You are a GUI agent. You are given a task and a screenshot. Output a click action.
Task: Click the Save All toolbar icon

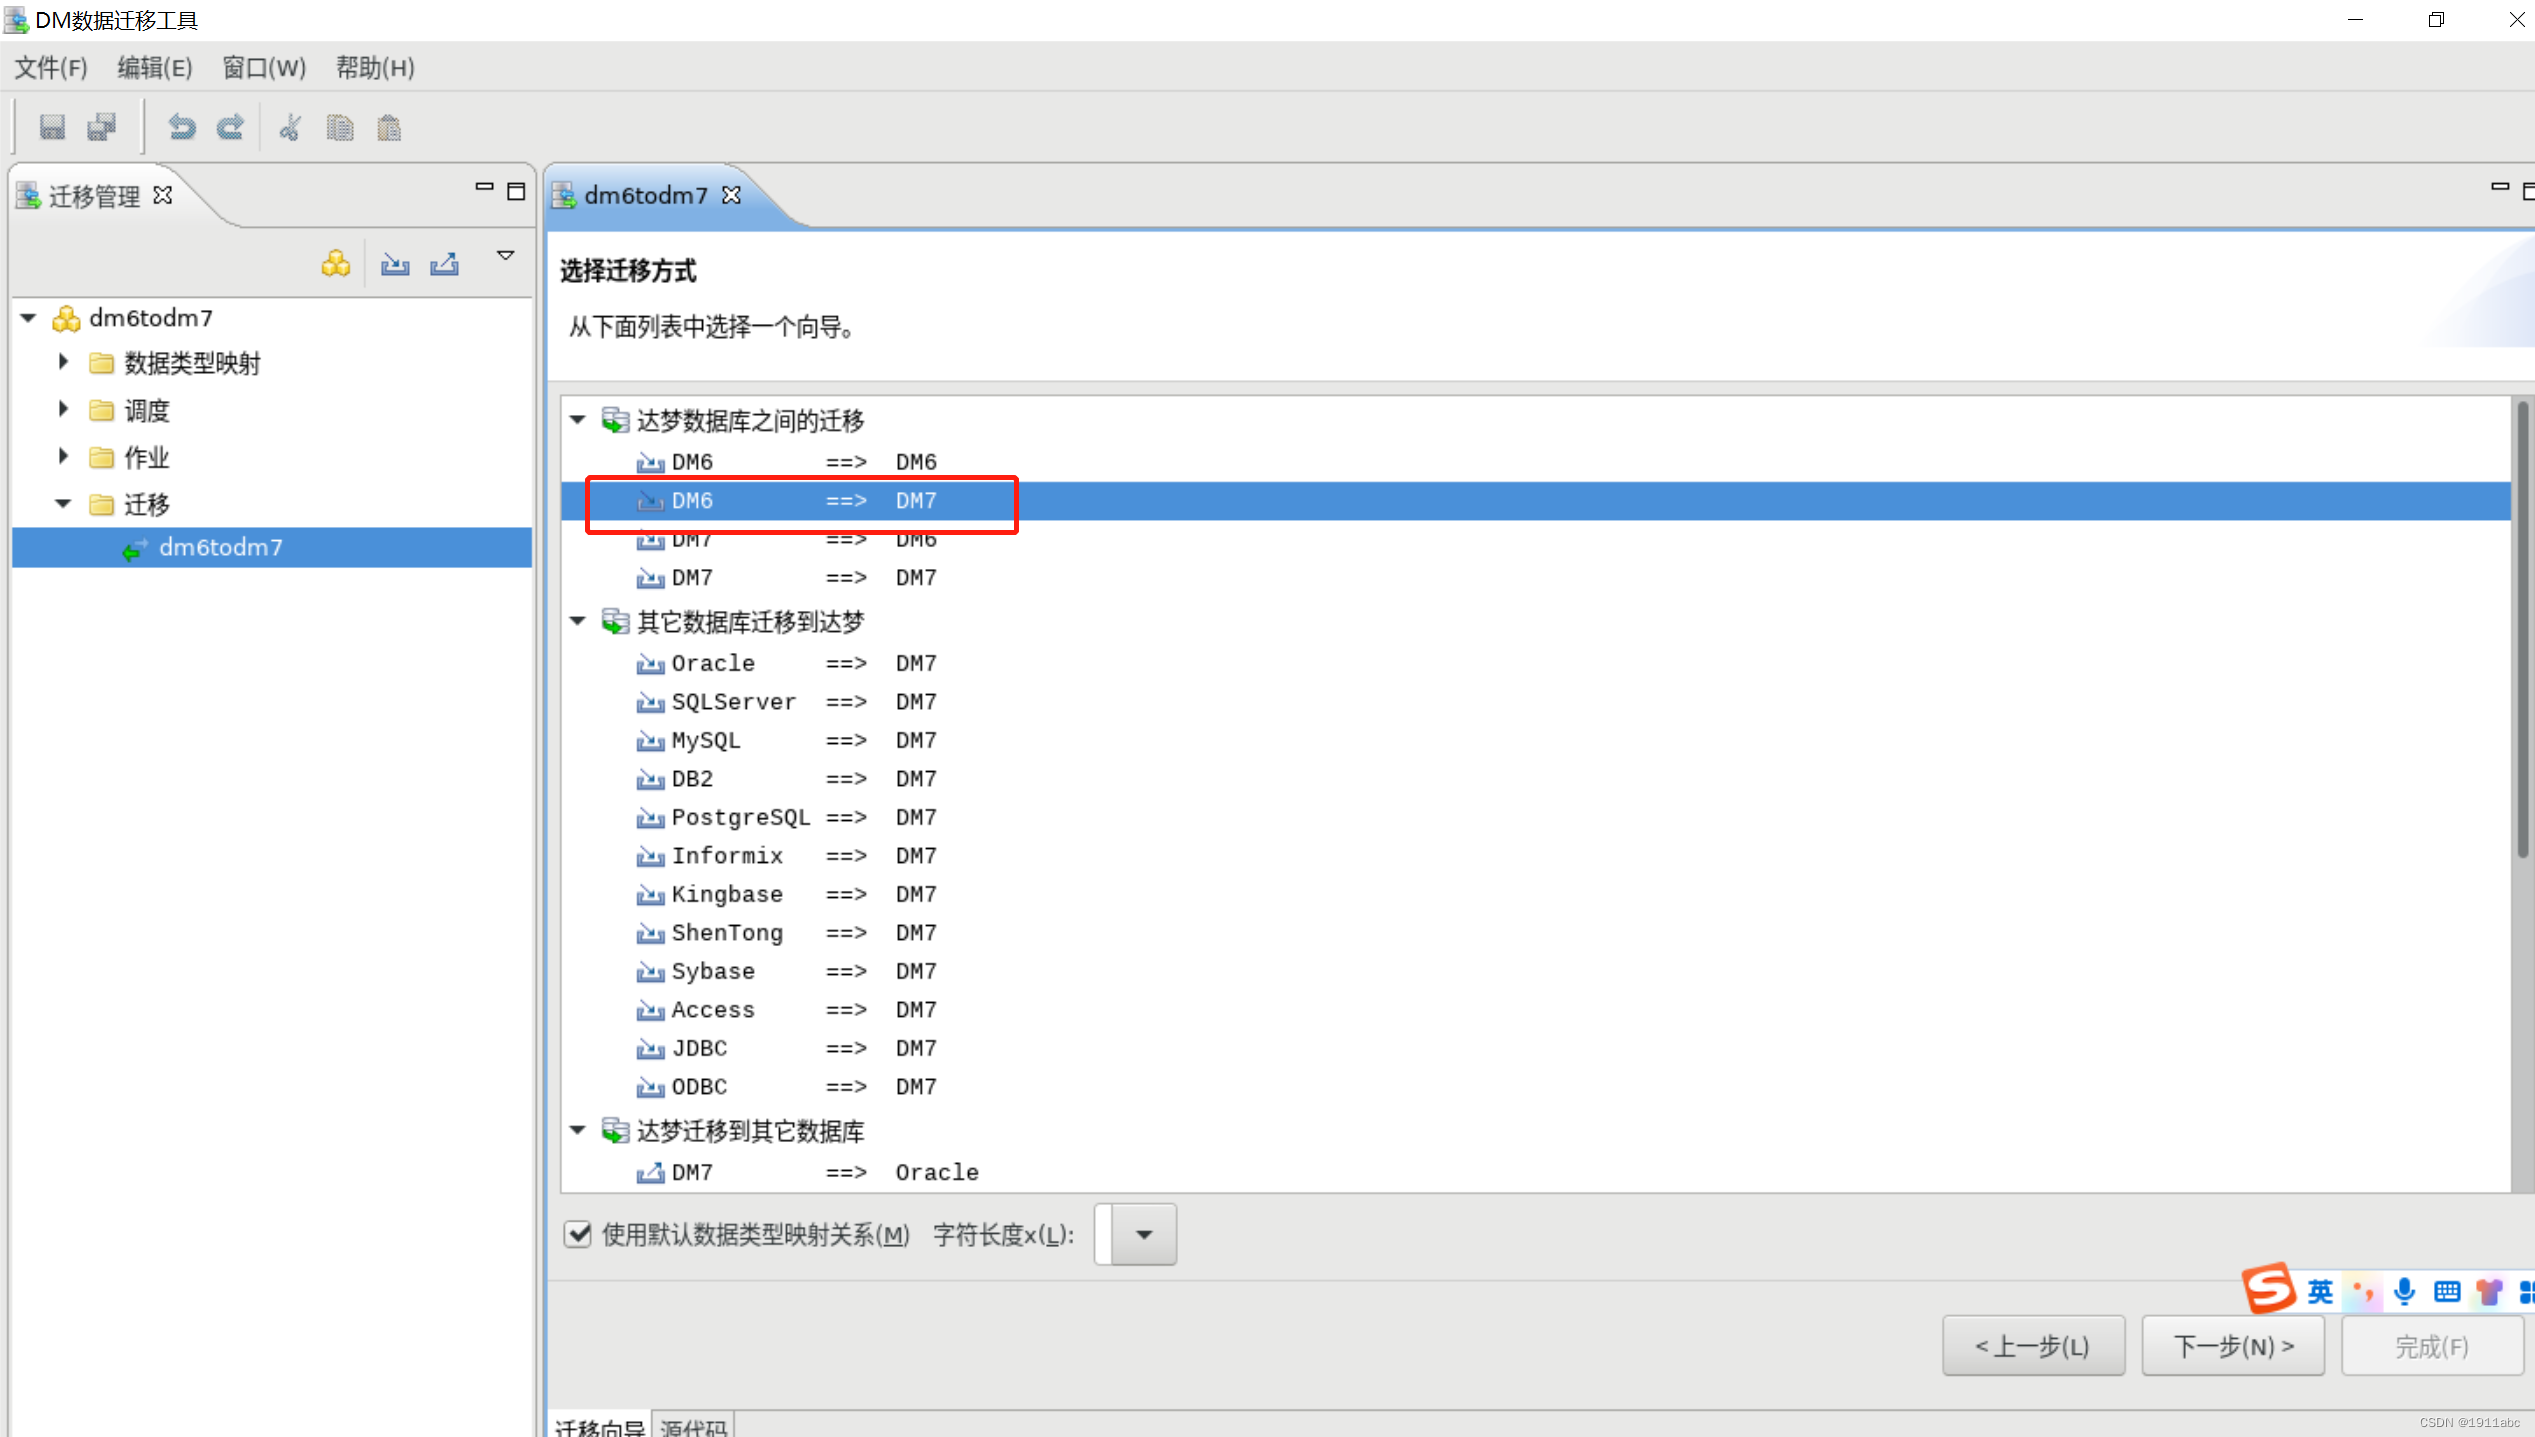[102, 127]
